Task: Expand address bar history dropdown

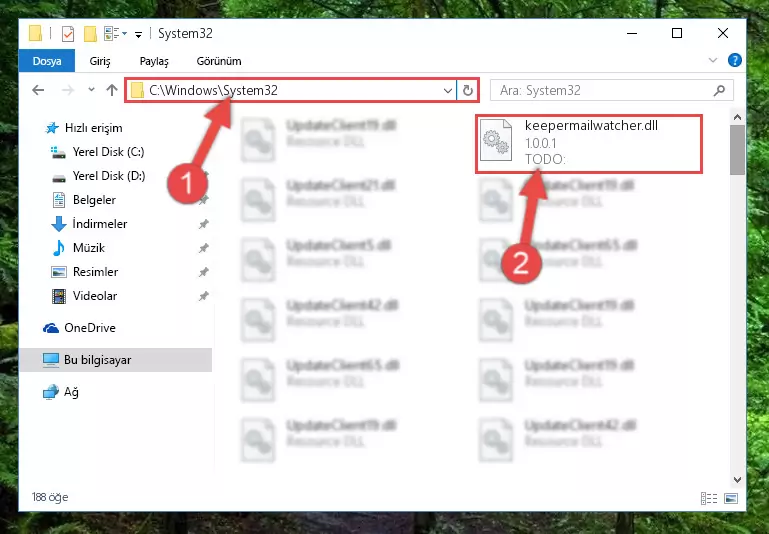Action: (447, 91)
